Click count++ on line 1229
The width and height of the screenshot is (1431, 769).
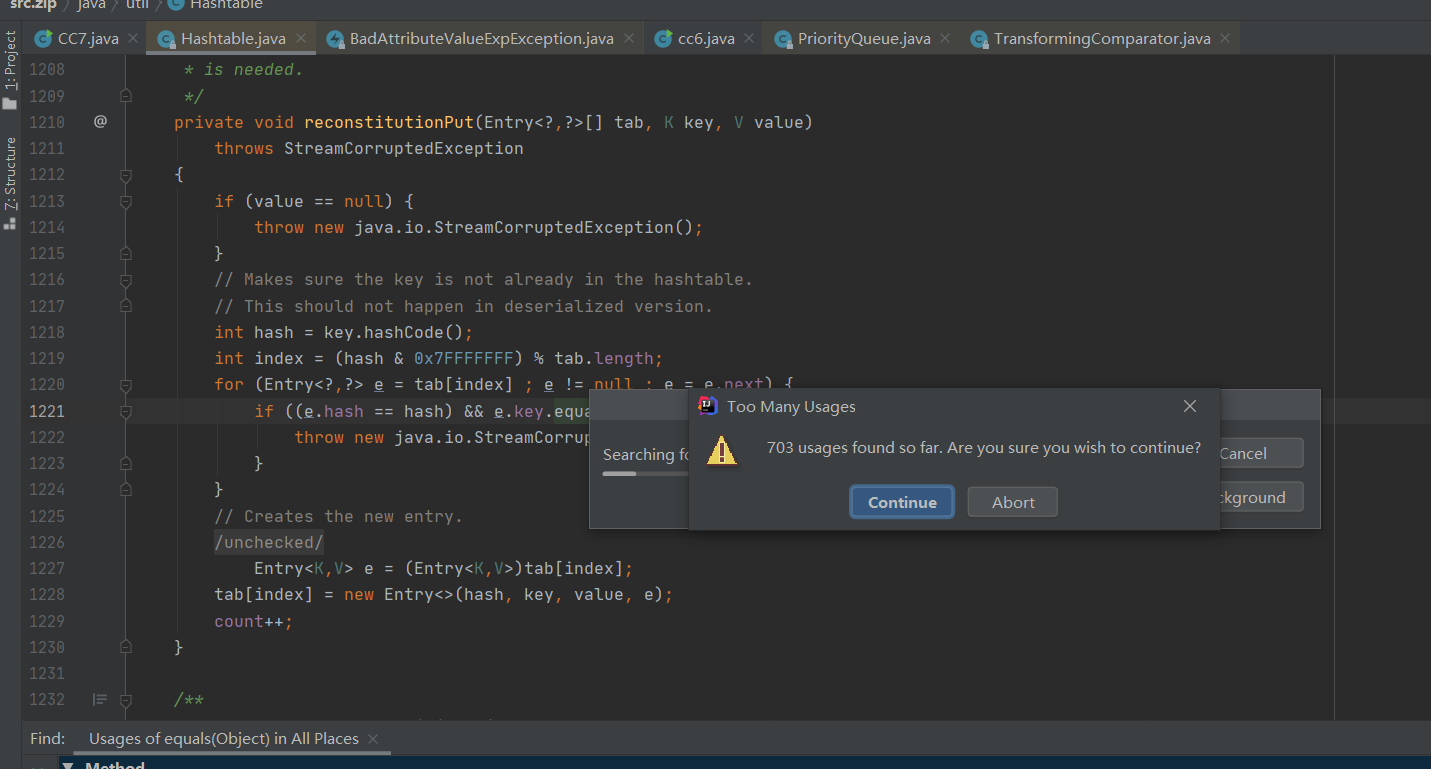(254, 621)
